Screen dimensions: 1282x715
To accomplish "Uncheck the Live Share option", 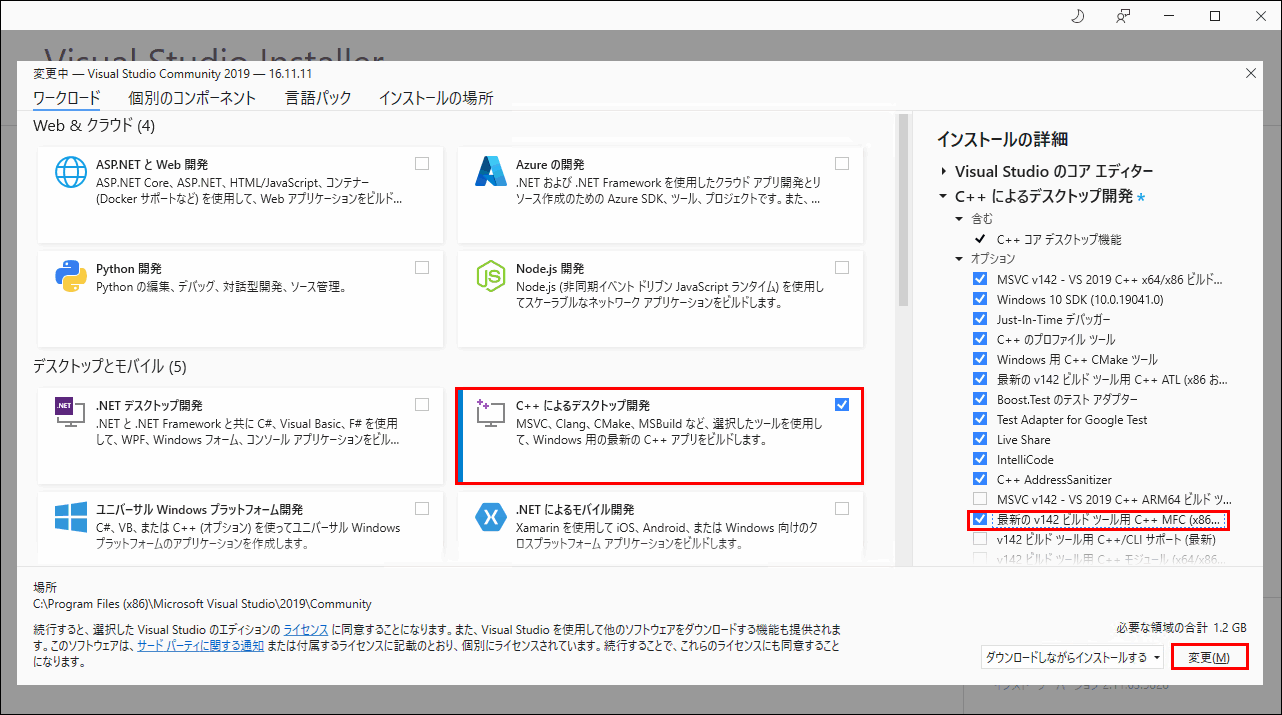I will click(980, 439).
